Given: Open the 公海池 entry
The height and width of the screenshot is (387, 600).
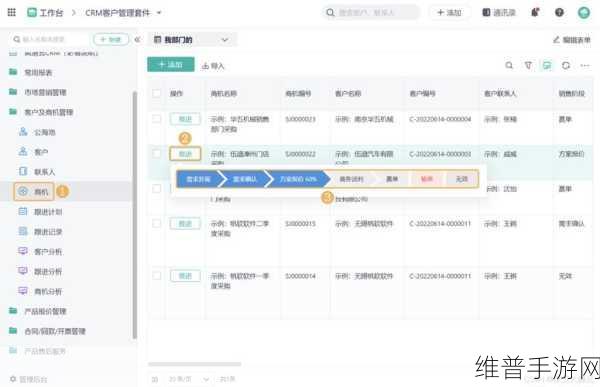Looking at the screenshot, I should pyautogui.click(x=45, y=132).
